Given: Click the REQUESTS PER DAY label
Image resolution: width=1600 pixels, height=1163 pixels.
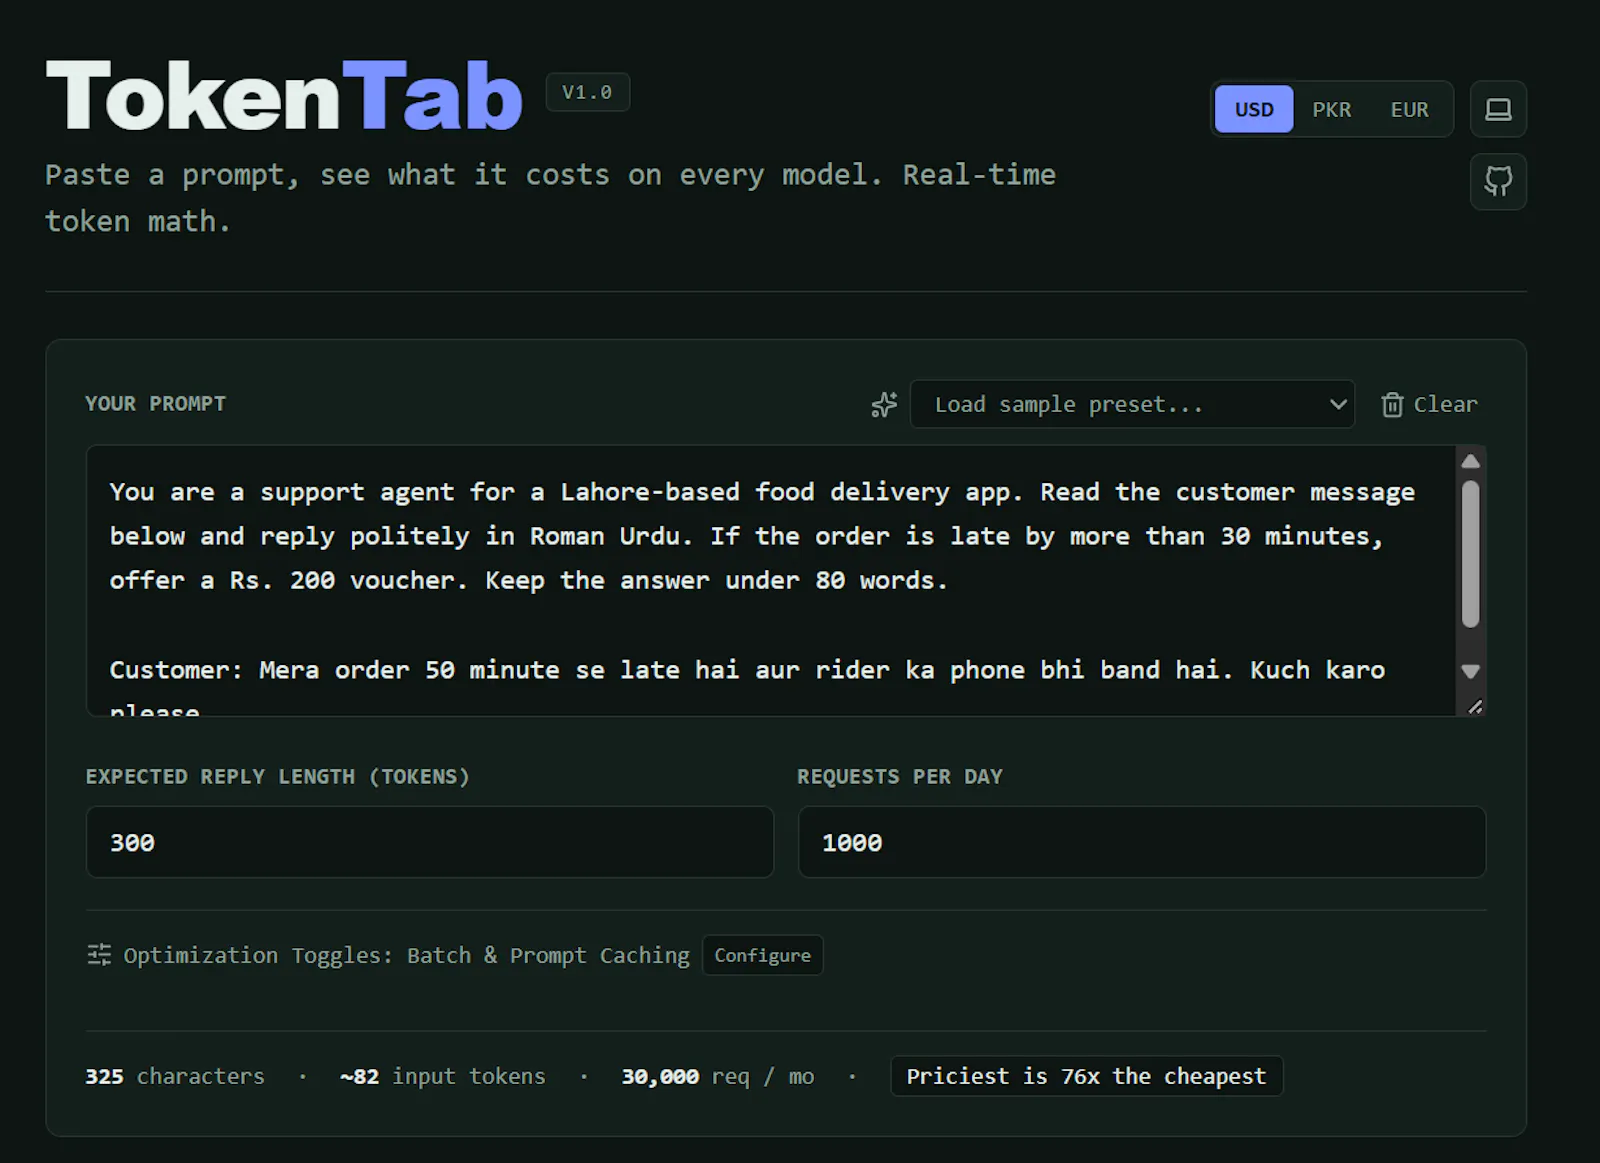Looking at the screenshot, I should pos(899,776).
